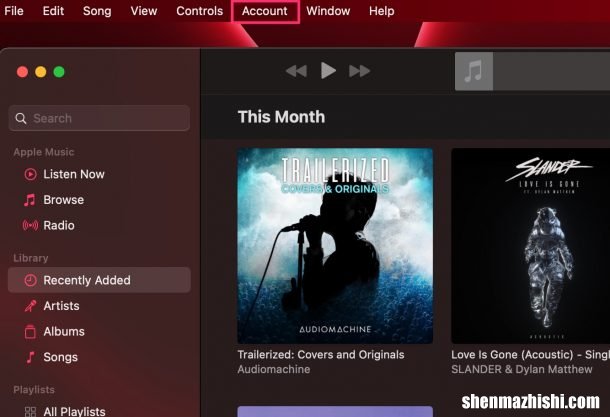Screen dimensions: 610x417
Task: Click Trailerized: Covers and Originals title
Action: pos(321,355)
